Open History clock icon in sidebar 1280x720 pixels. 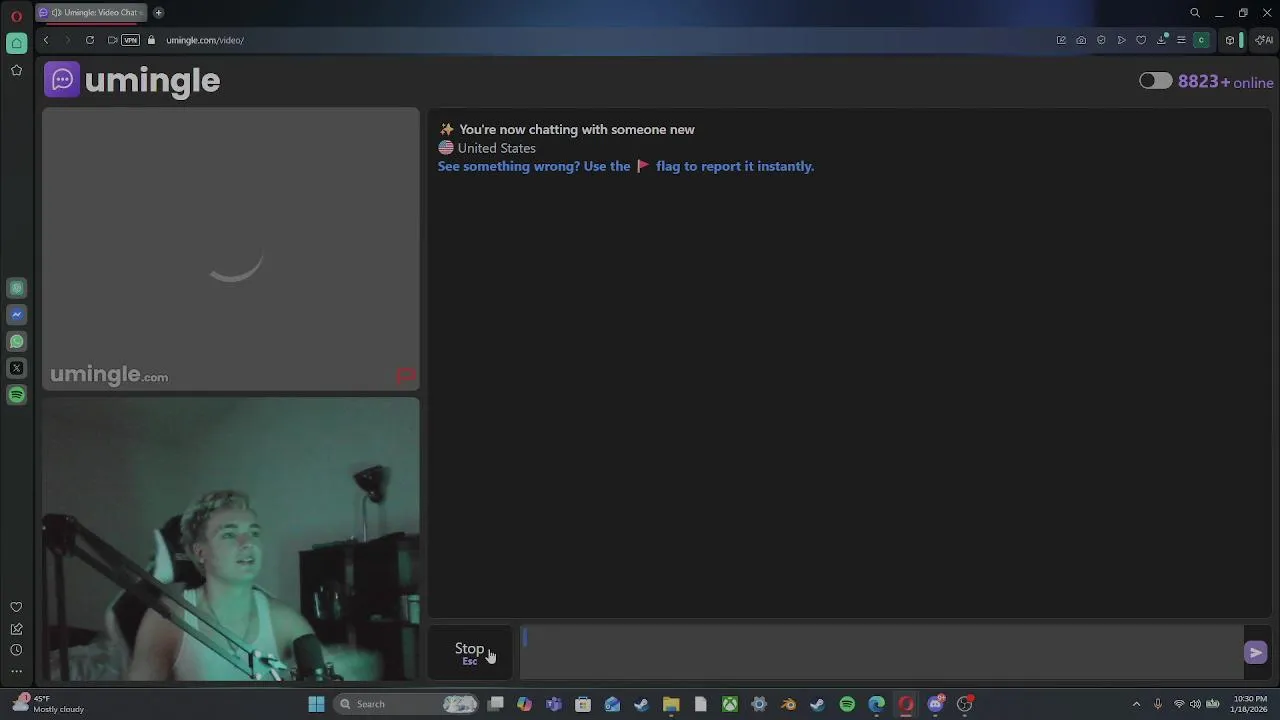16,650
